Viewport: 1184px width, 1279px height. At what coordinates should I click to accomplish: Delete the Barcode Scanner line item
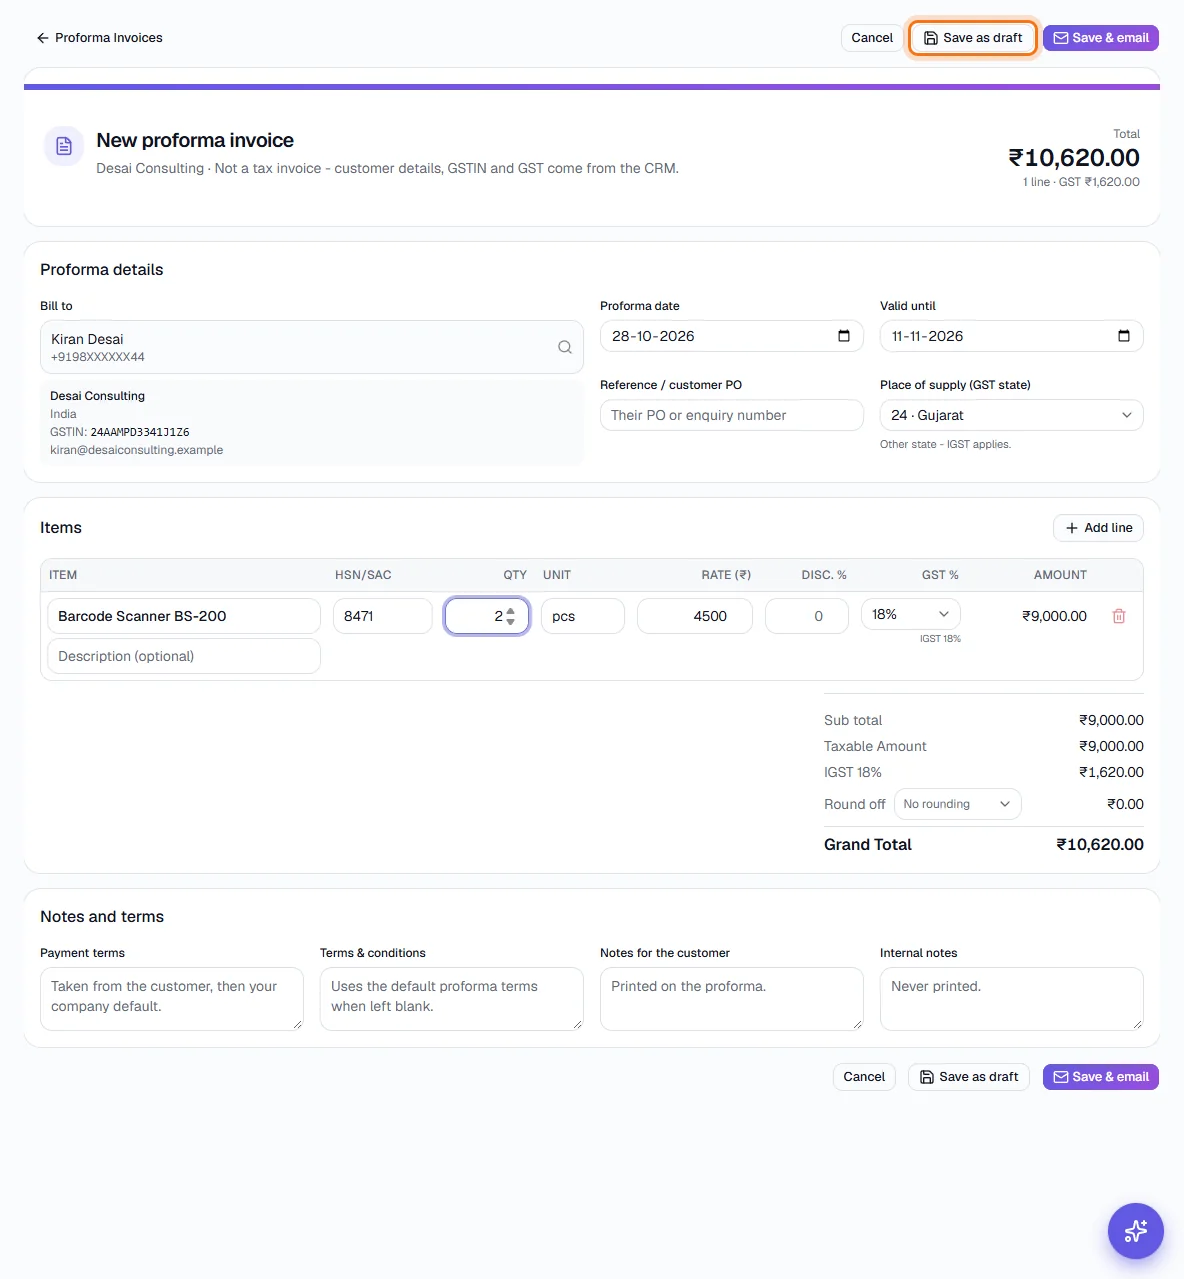click(1119, 616)
